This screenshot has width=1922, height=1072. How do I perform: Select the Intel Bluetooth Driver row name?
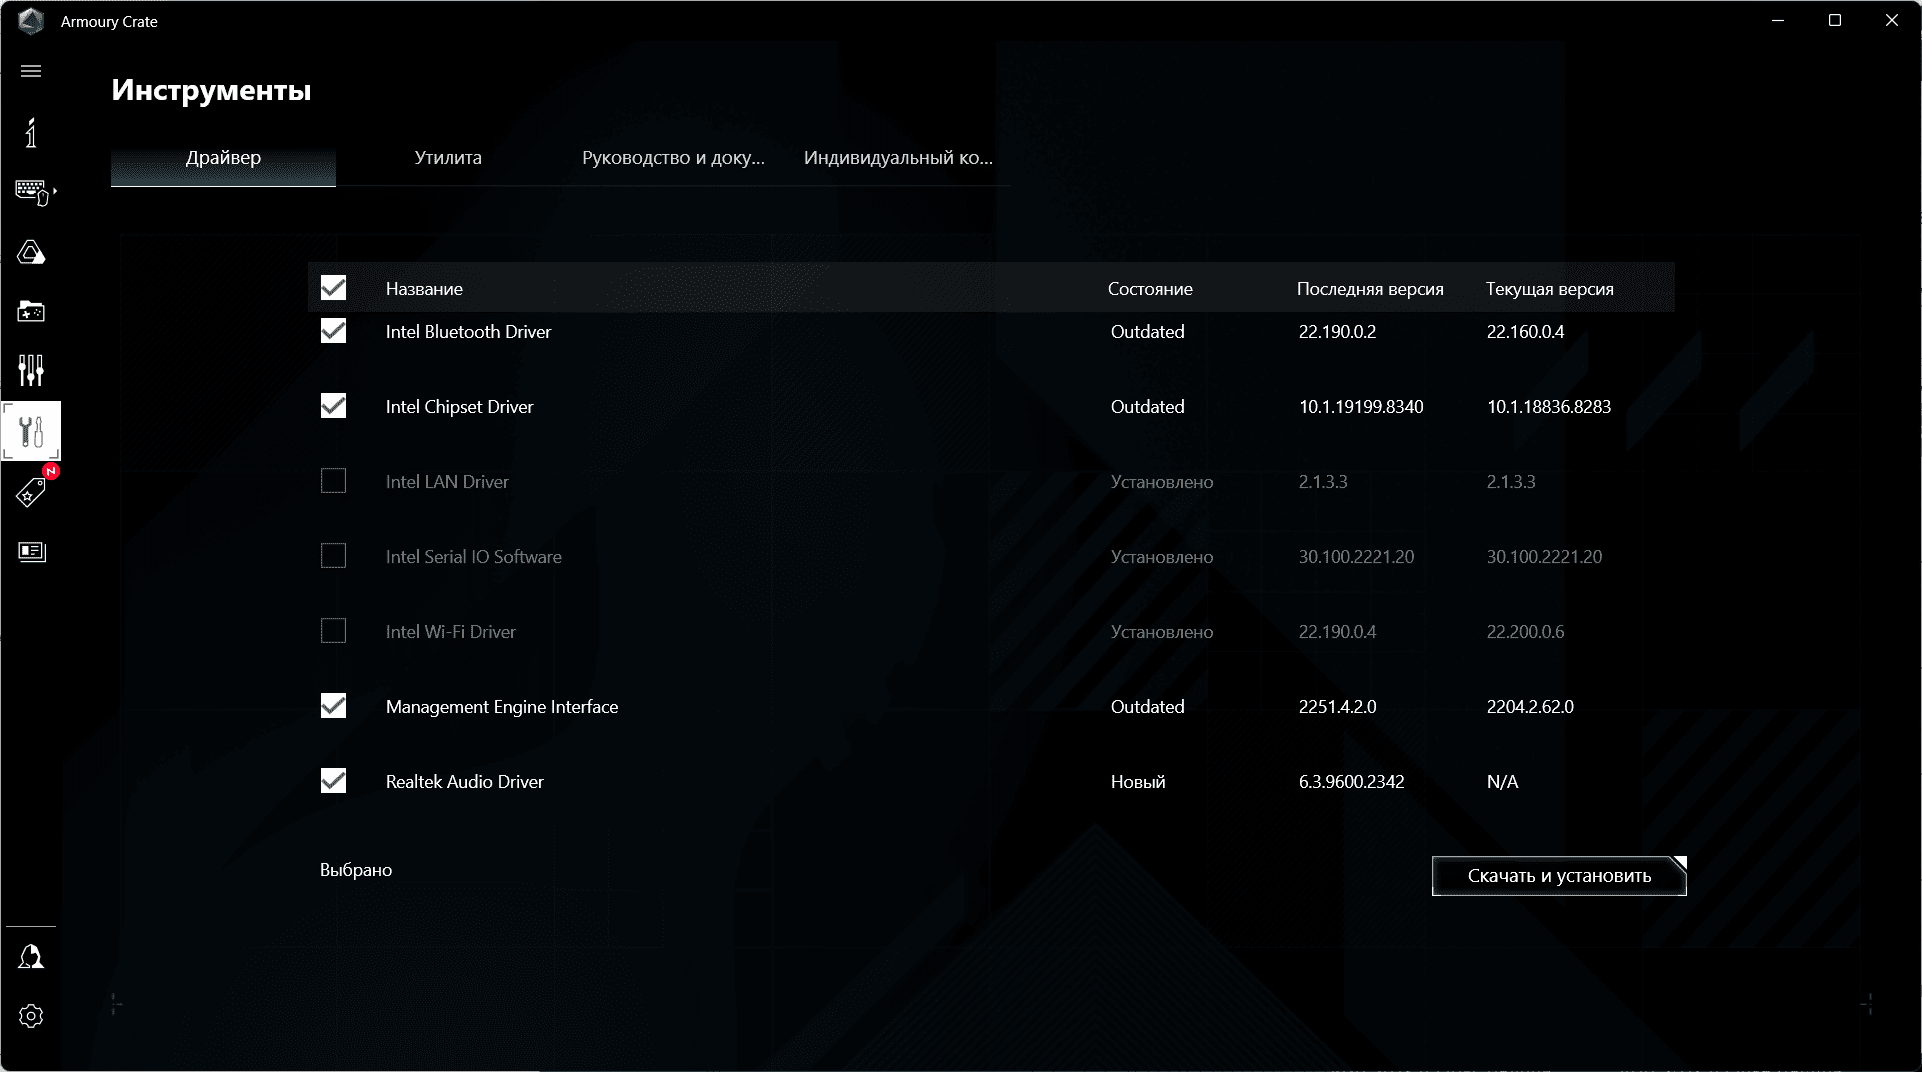468,332
